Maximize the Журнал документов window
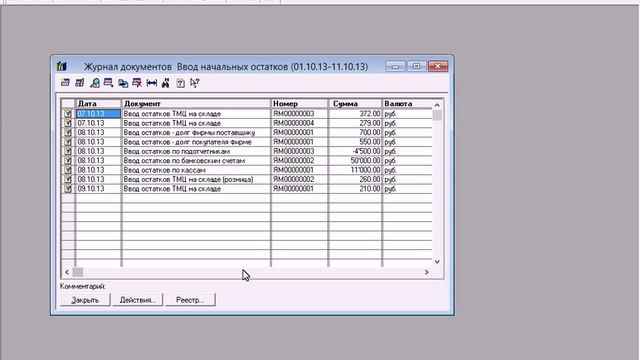The image size is (640, 360). [x=416, y=66]
